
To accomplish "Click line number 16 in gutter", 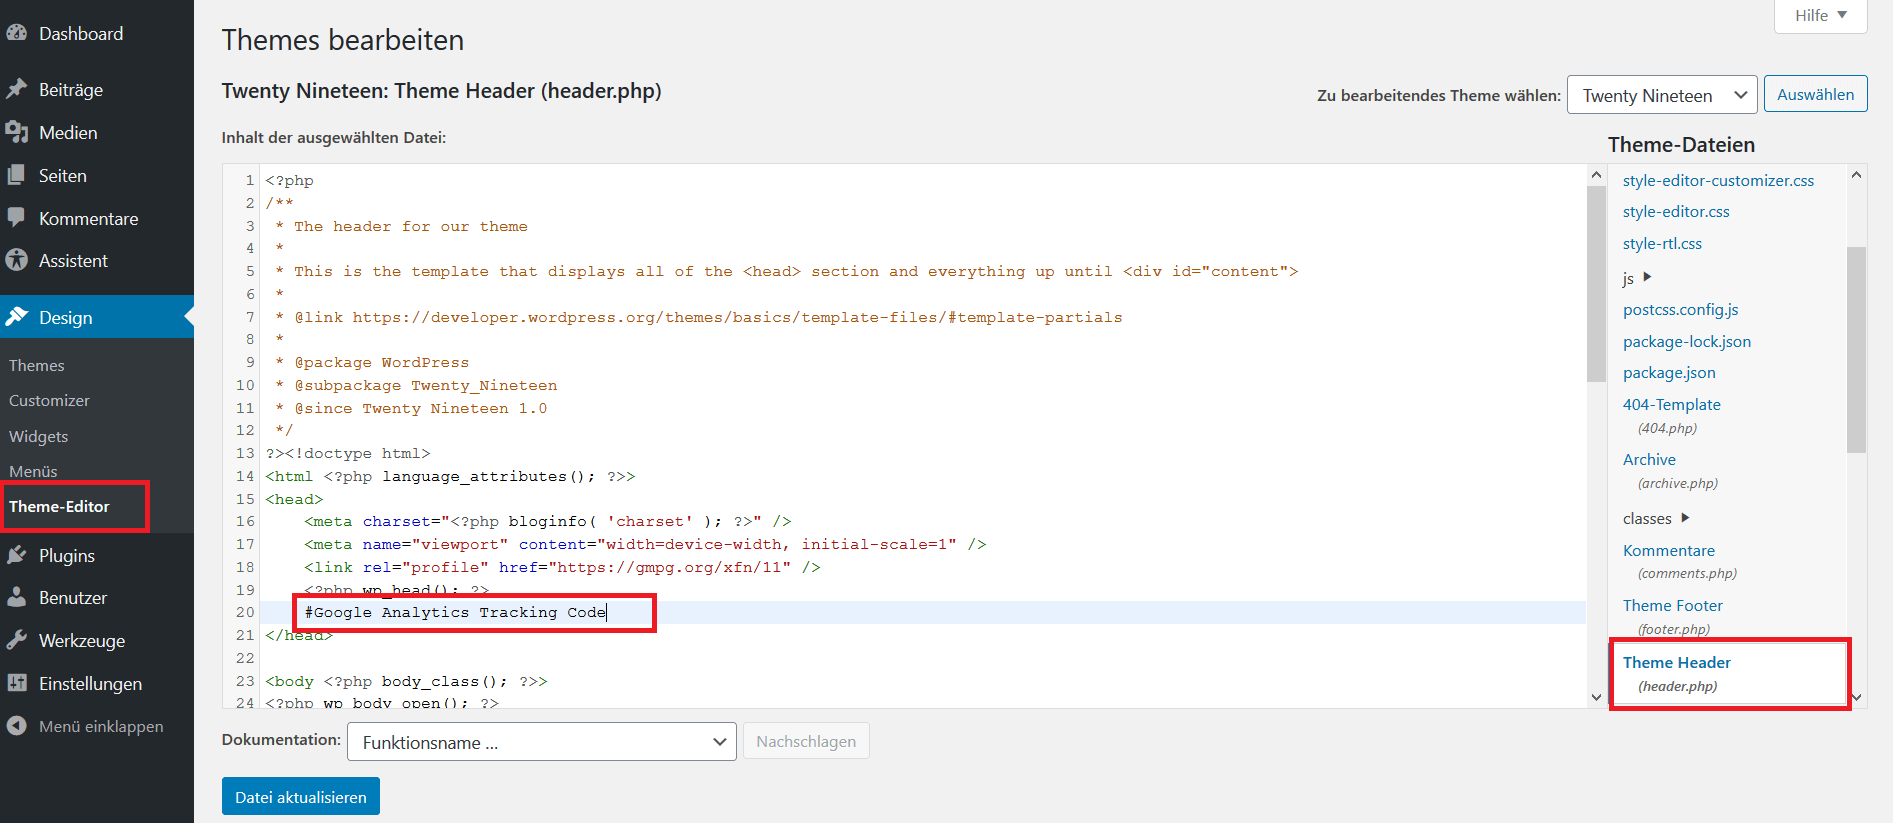I will coord(245,521).
